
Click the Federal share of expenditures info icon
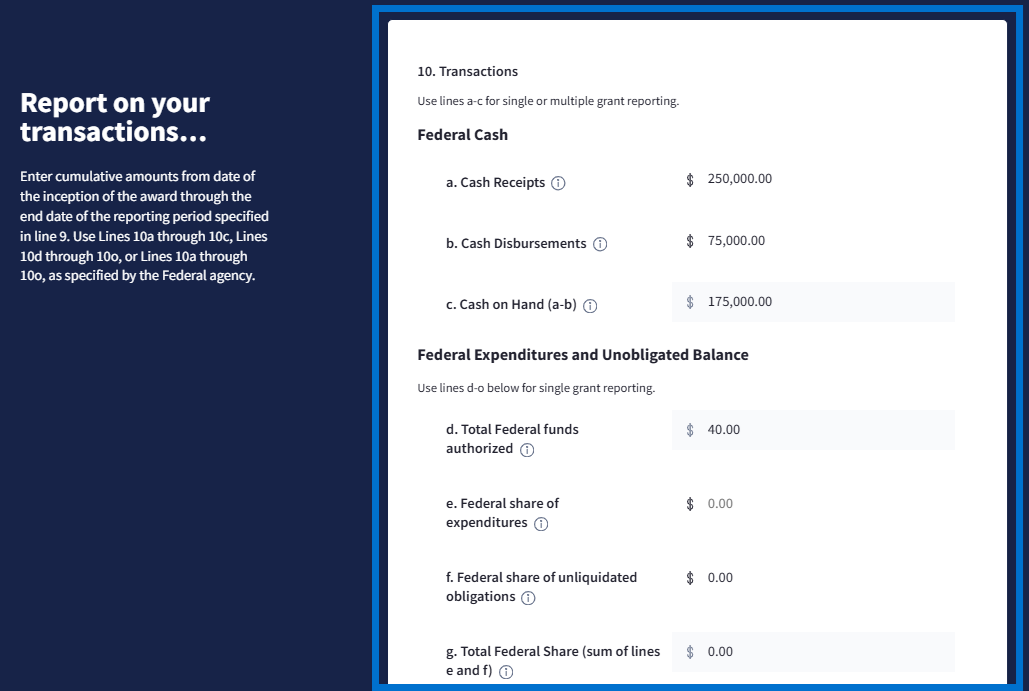click(541, 524)
